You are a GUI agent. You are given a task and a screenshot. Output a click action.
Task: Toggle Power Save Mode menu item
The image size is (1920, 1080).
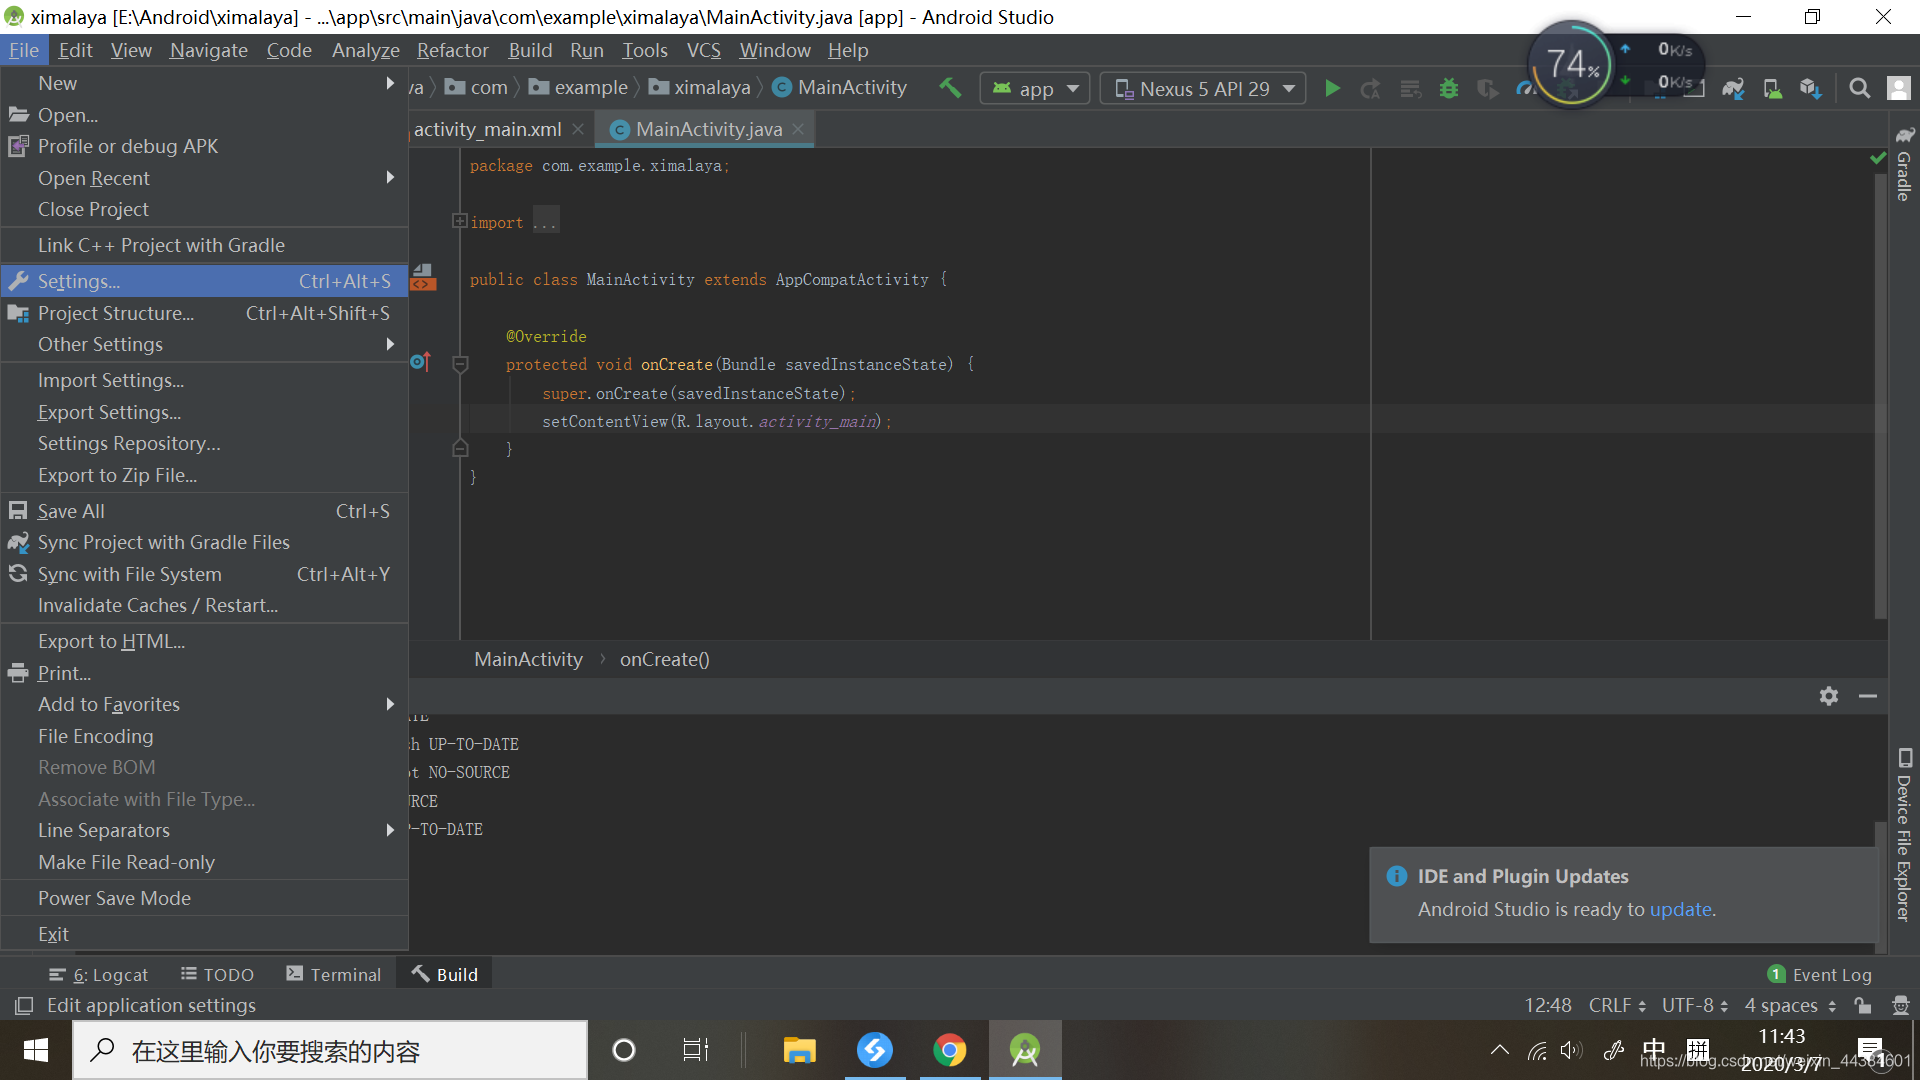(114, 898)
